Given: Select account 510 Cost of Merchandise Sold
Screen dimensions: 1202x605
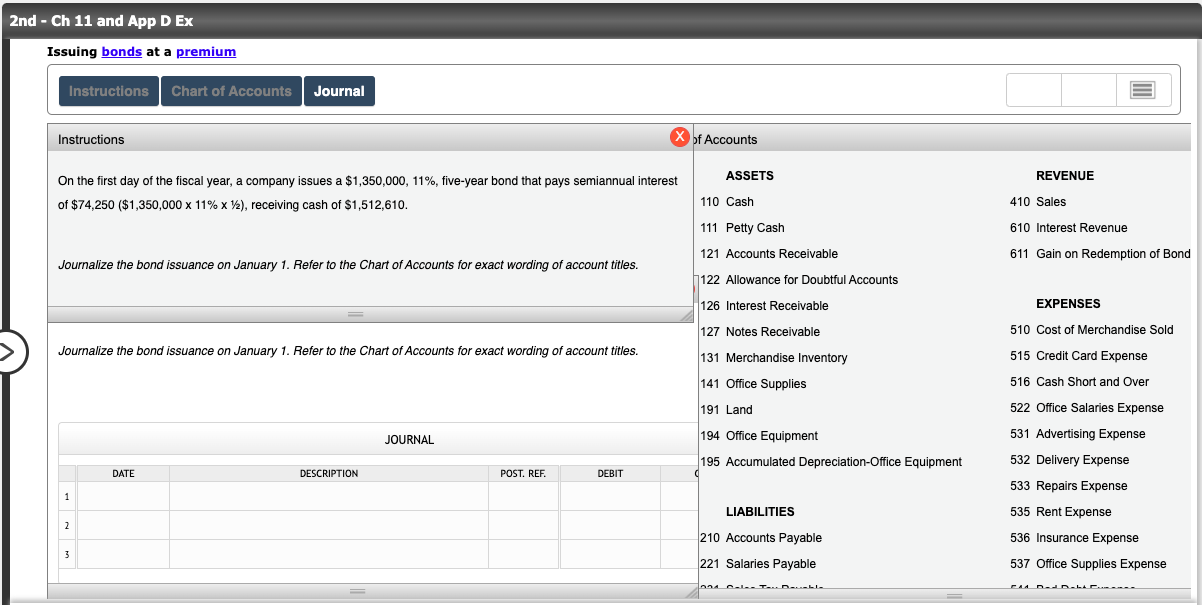Looking at the screenshot, I should point(1088,329).
